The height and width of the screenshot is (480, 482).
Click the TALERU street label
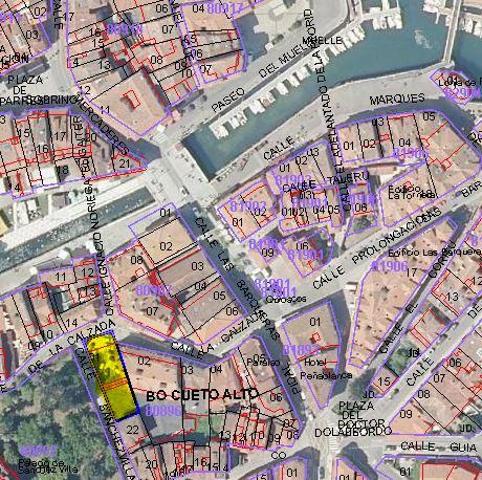pyautogui.click(x=348, y=179)
